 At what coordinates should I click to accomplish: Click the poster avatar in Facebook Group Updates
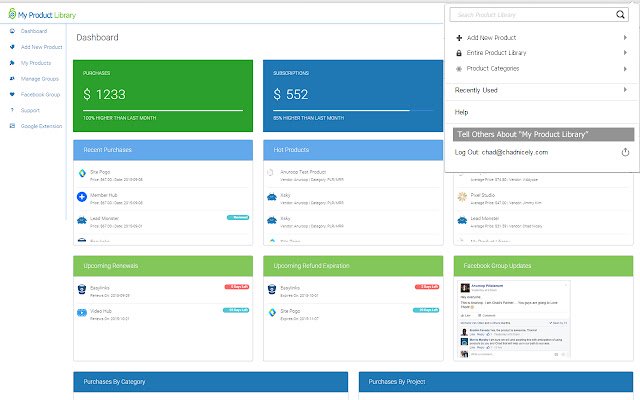pyautogui.click(x=465, y=288)
